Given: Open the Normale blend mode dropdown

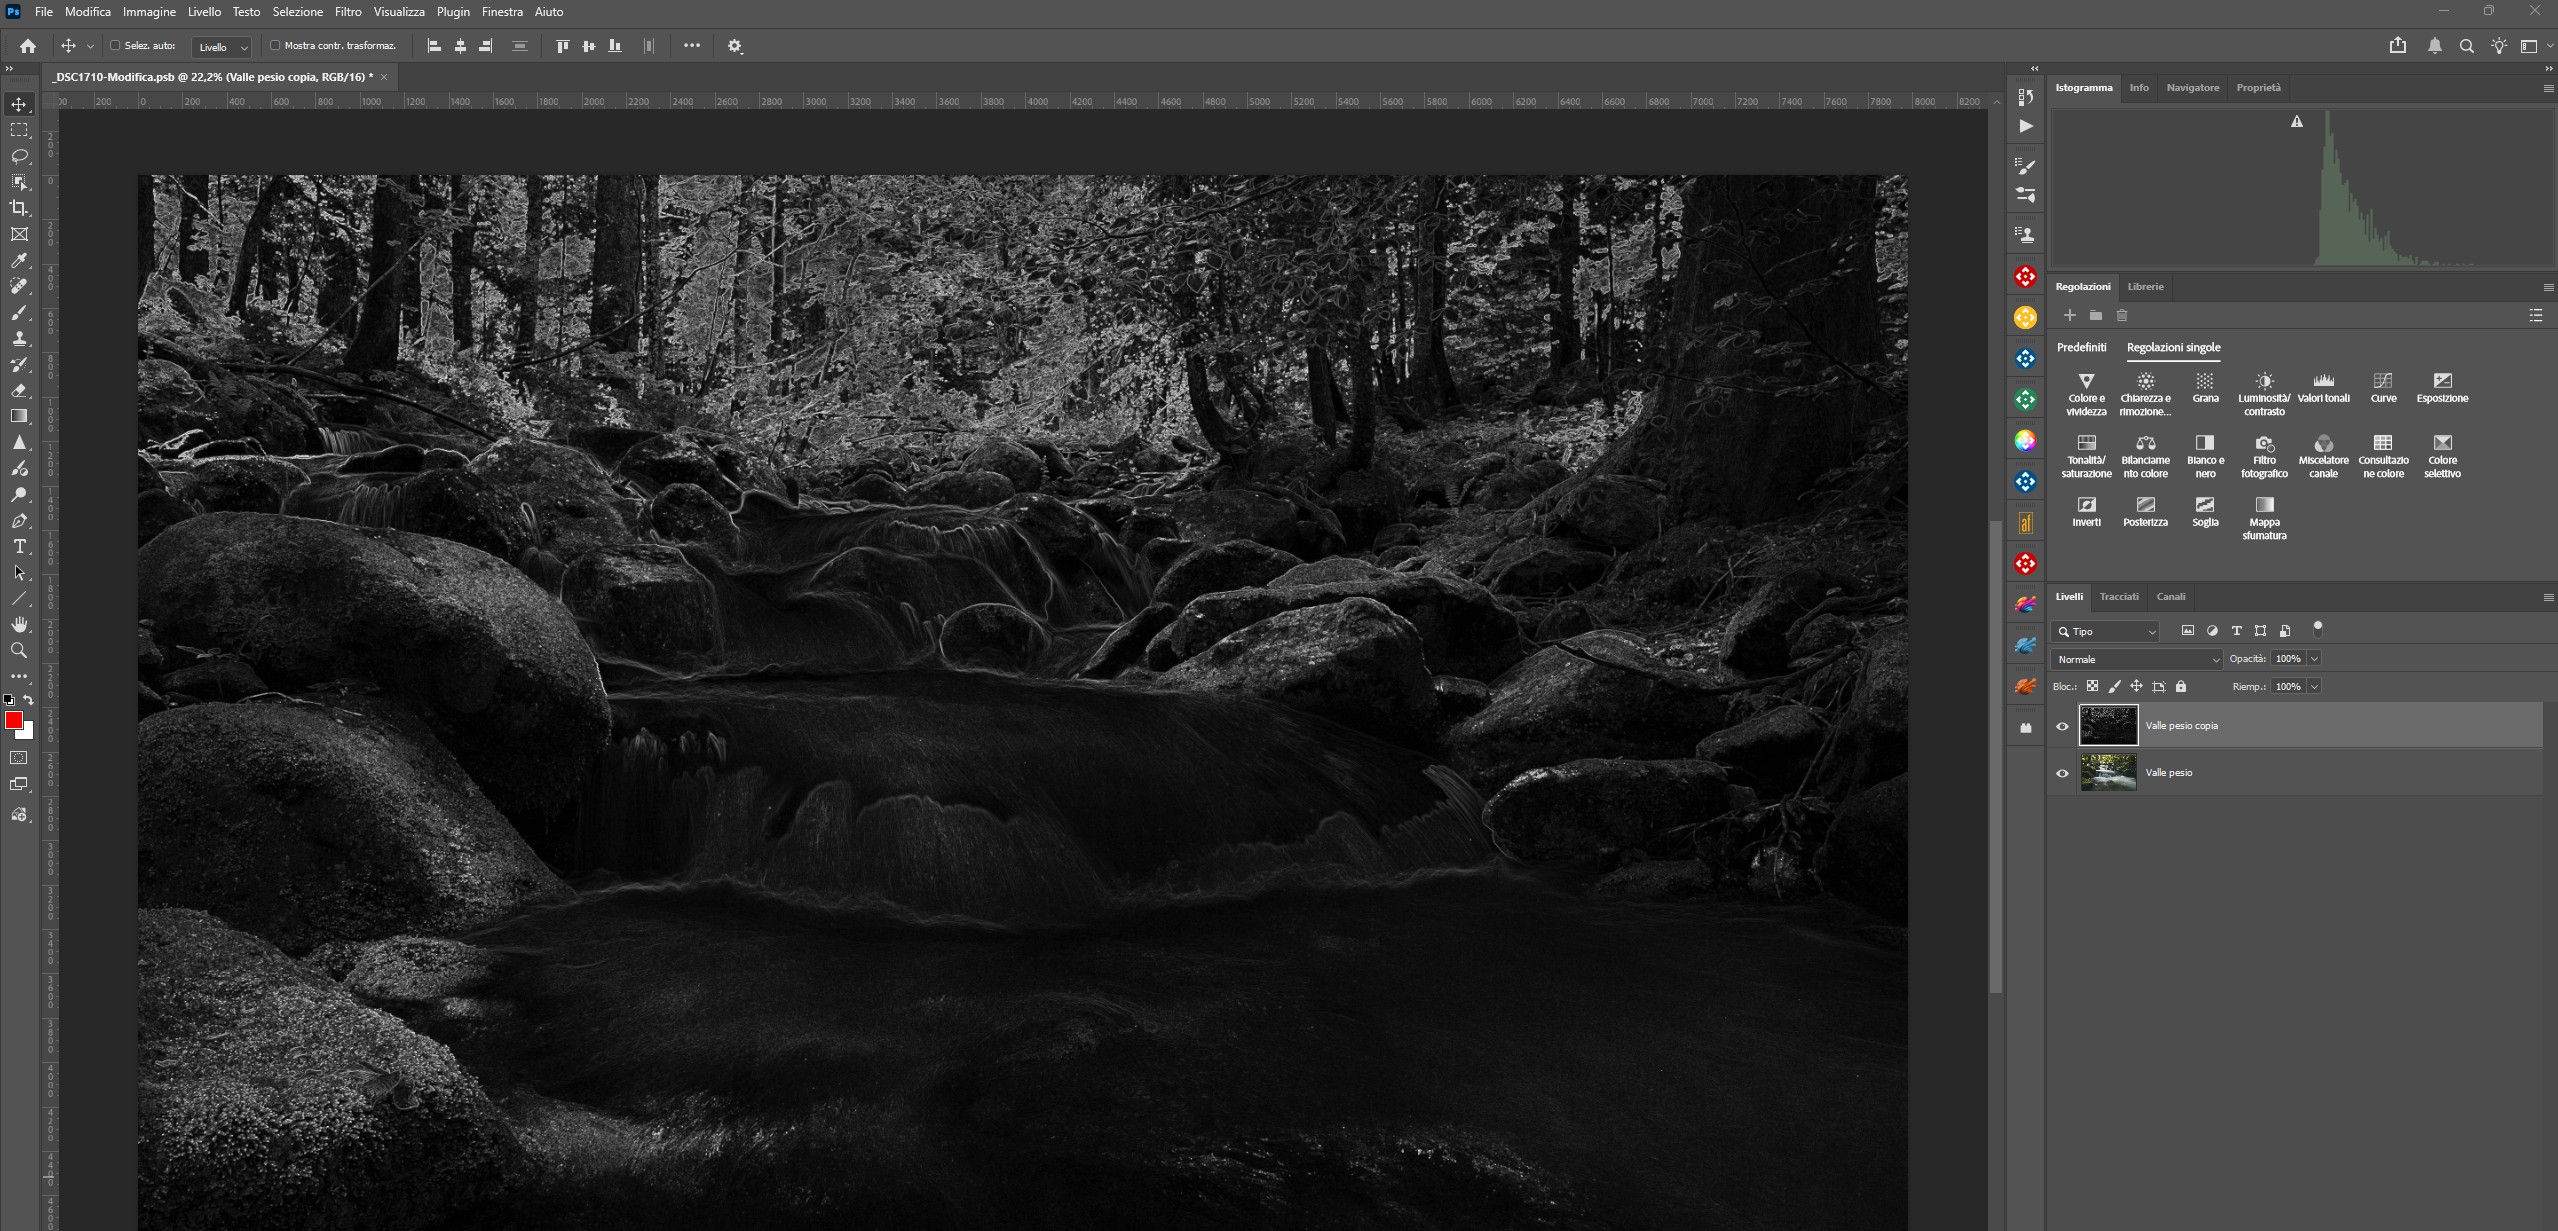Looking at the screenshot, I should tap(2135, 659).
